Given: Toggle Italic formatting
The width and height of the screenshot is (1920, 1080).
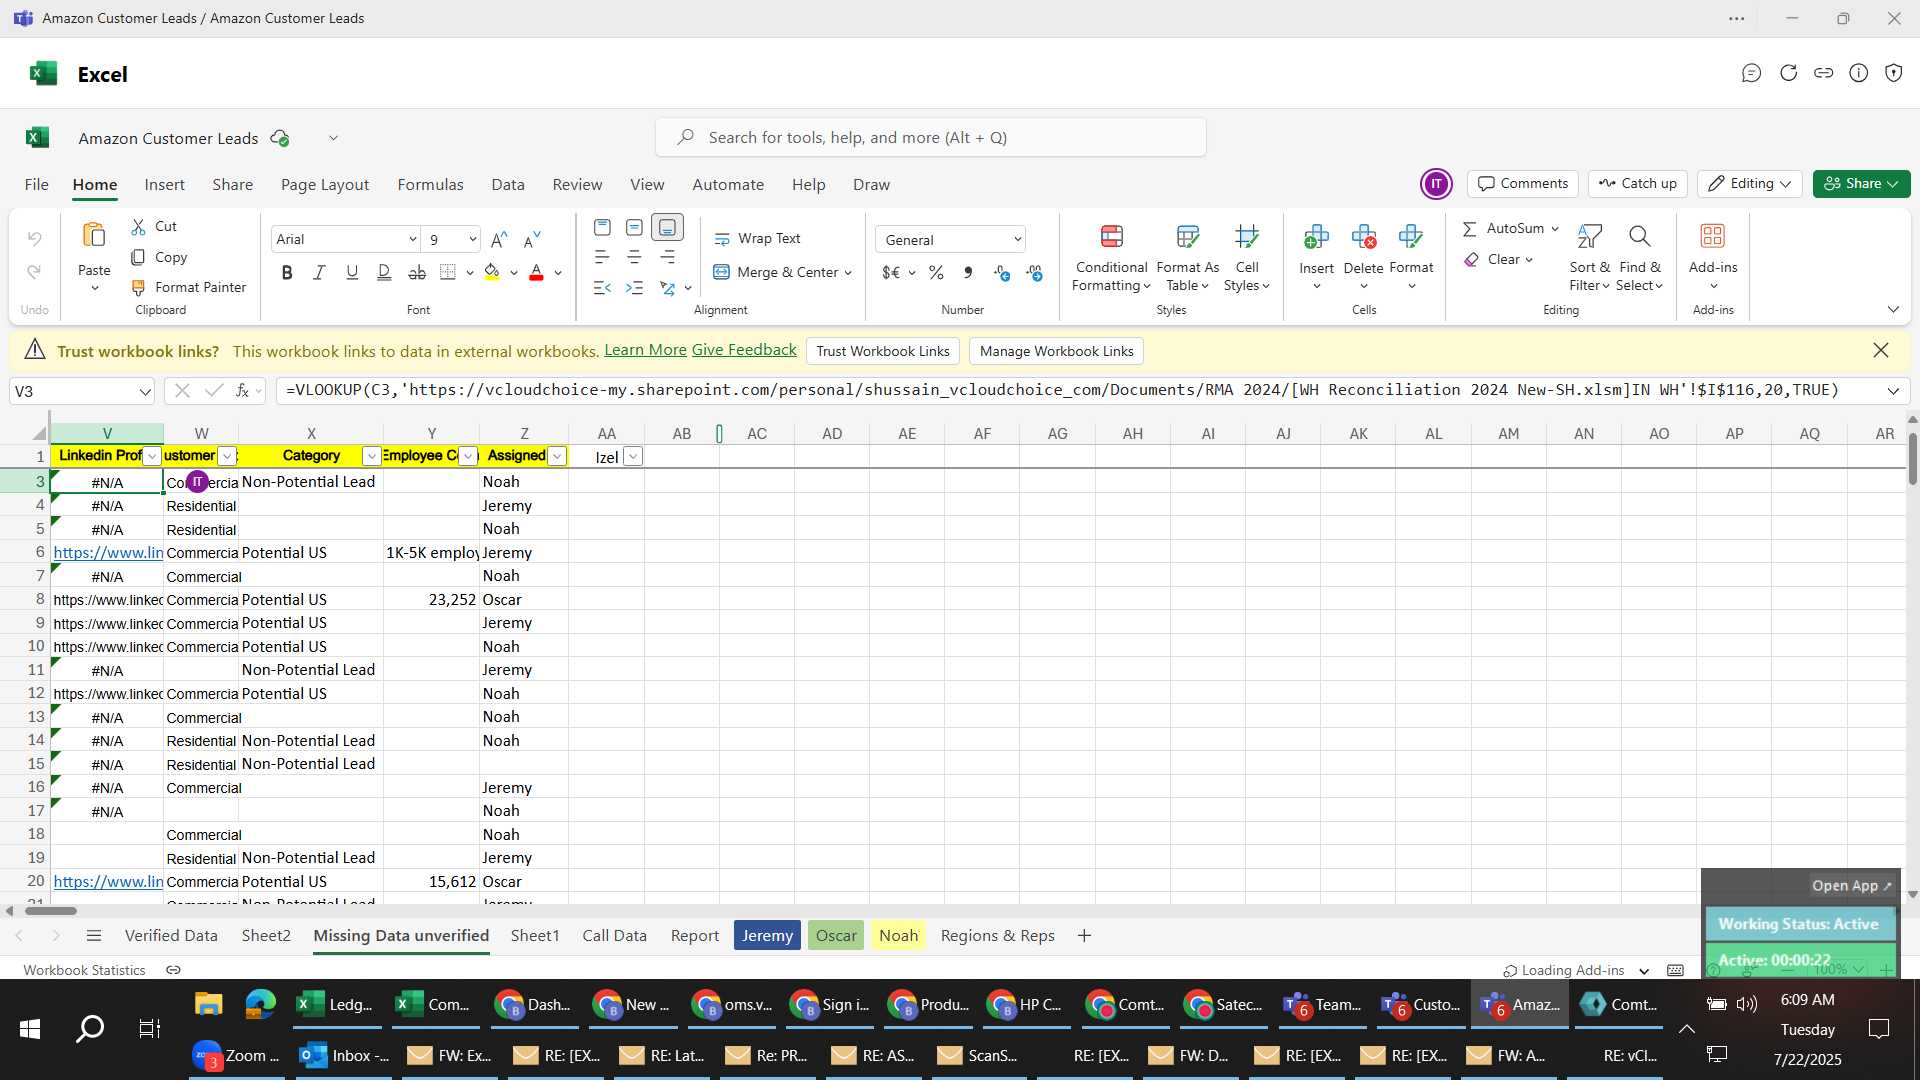Looking at the screenshot, I should pyautogui.click(x=319, y=272).
